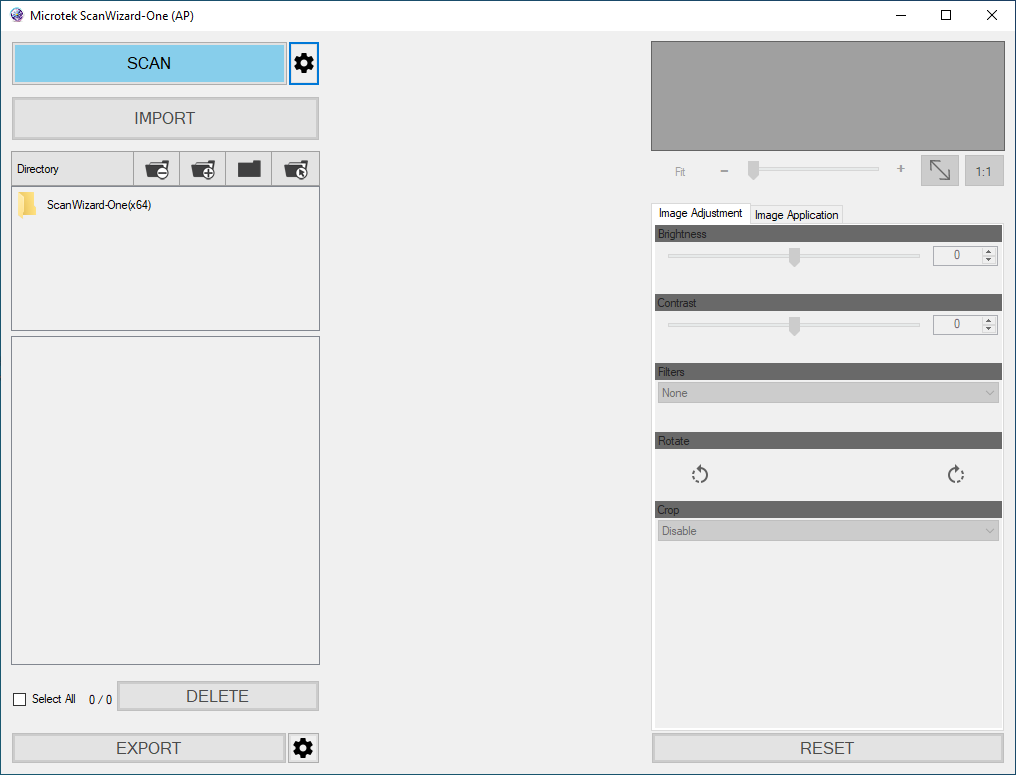Enable the Select All checkbox
This screenshot has height=775, width=1016.
[x=18, y=699]
